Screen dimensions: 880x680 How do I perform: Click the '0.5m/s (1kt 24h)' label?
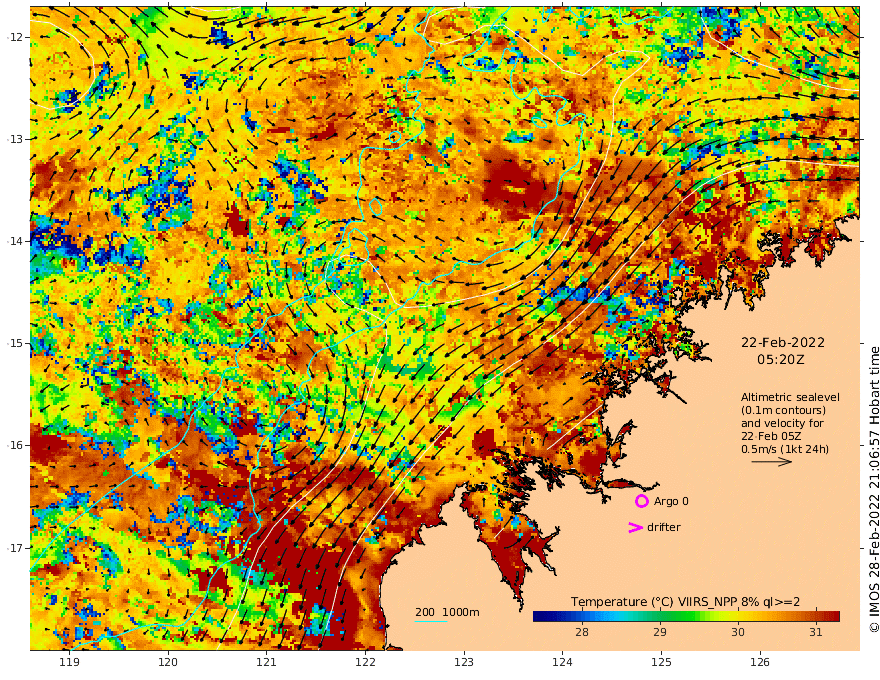pos(785,449)
